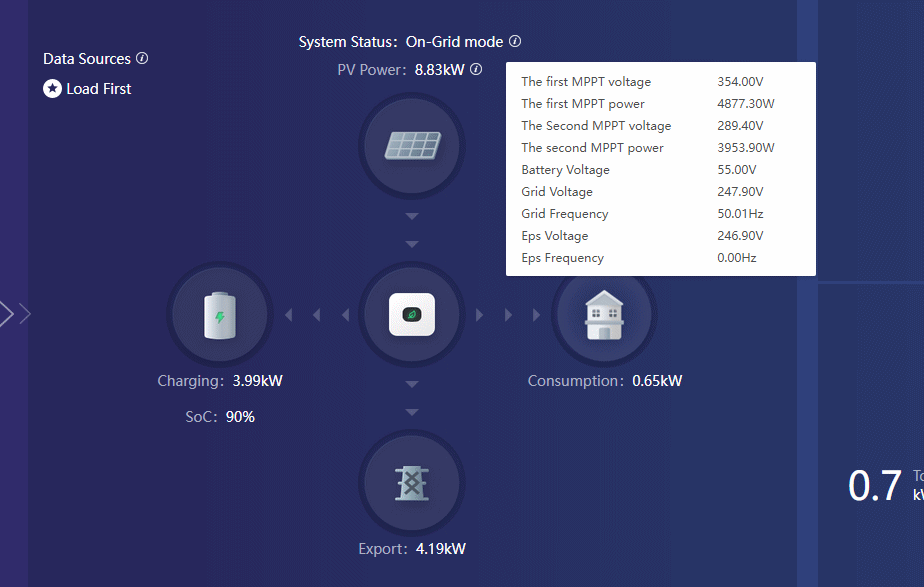Image resolution: width=924 pixels, height=587 pixels.
Task: Click the Charging 3.99kW value
Action: (x=257, y=381)
